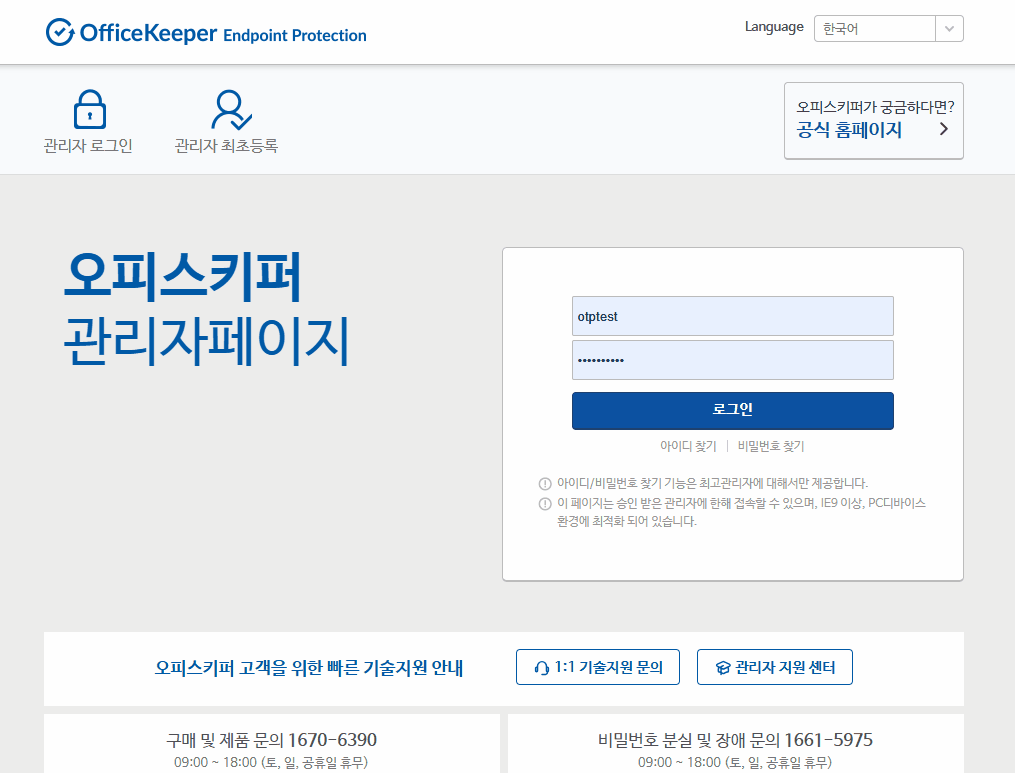Click the headset icon in 1:1 기술지원 문의
Viewport: 1015px width, 773px height.
541,668
